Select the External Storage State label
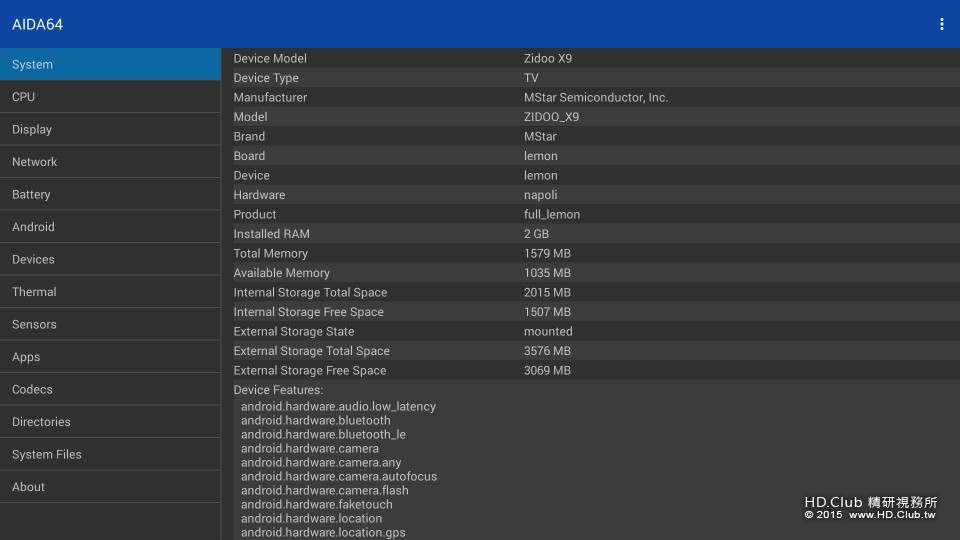The width and height of the screenshot is (960, 540). (x=294, y=331)
